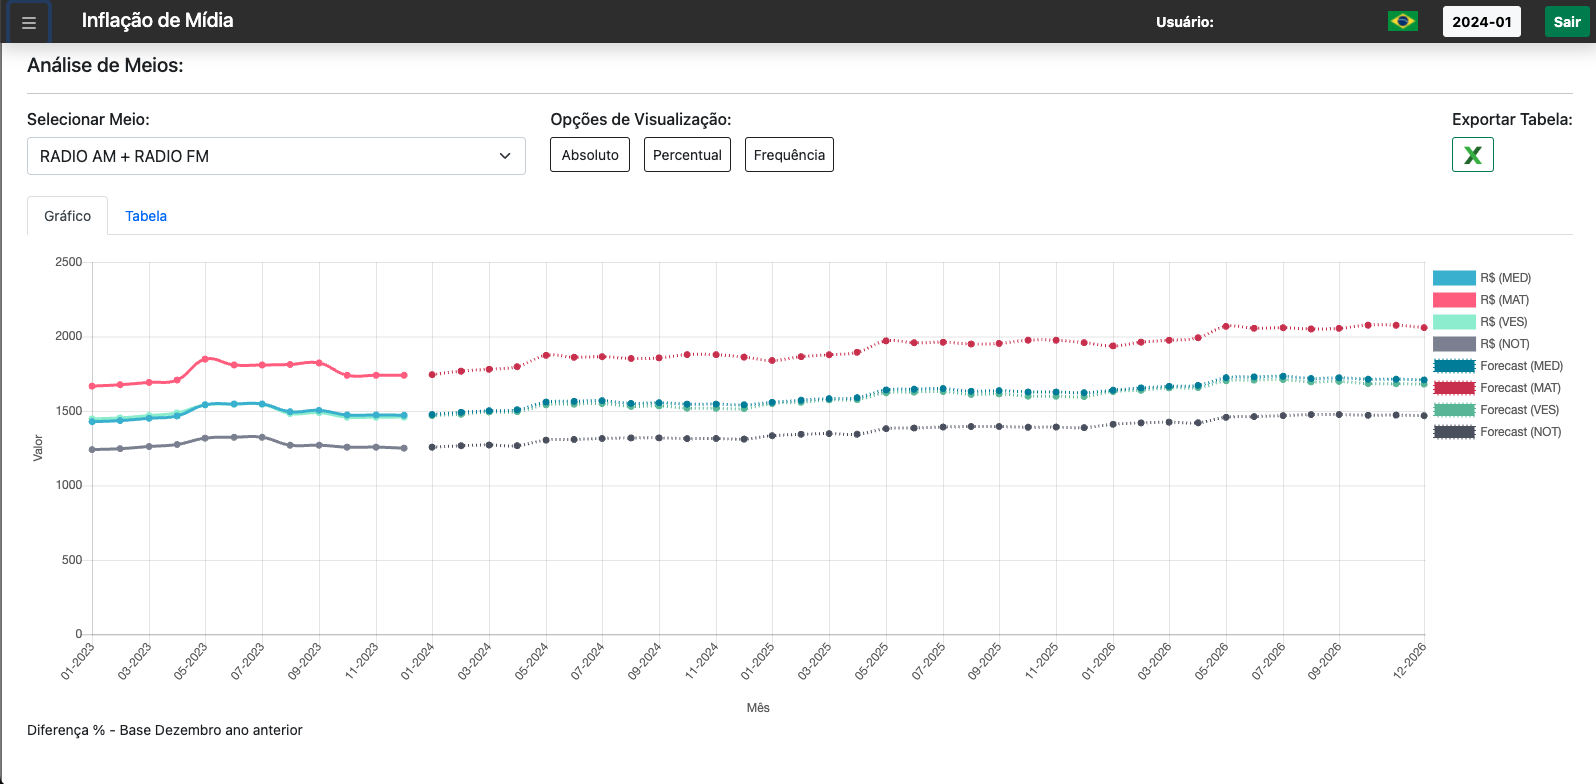
Task: Click the x-axis label 01-2023
Action: [78, 661]
